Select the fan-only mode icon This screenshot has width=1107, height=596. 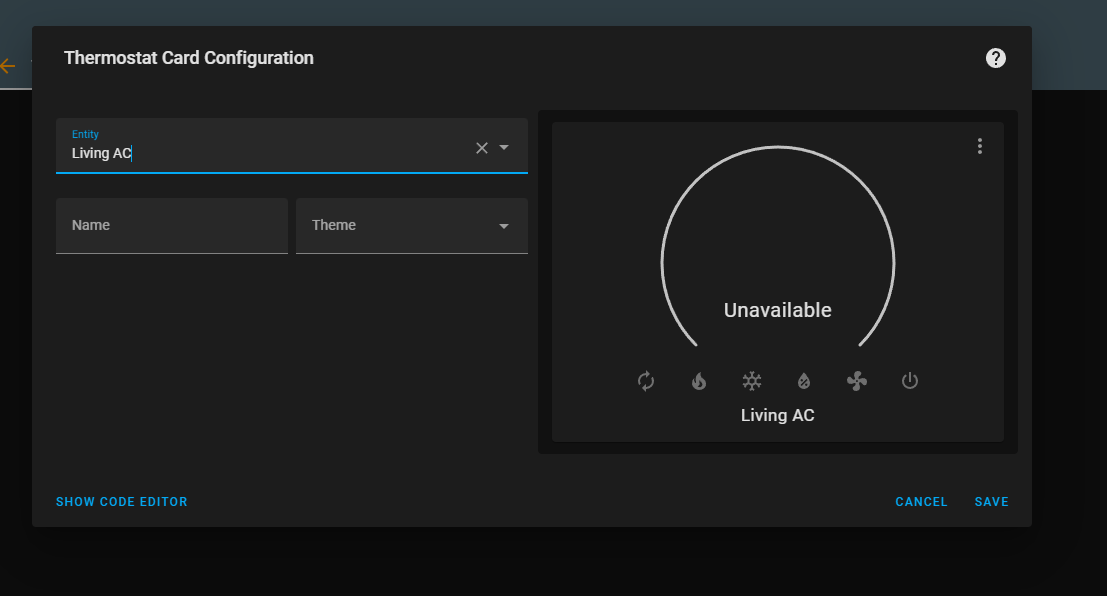click(x=857, y=381)
